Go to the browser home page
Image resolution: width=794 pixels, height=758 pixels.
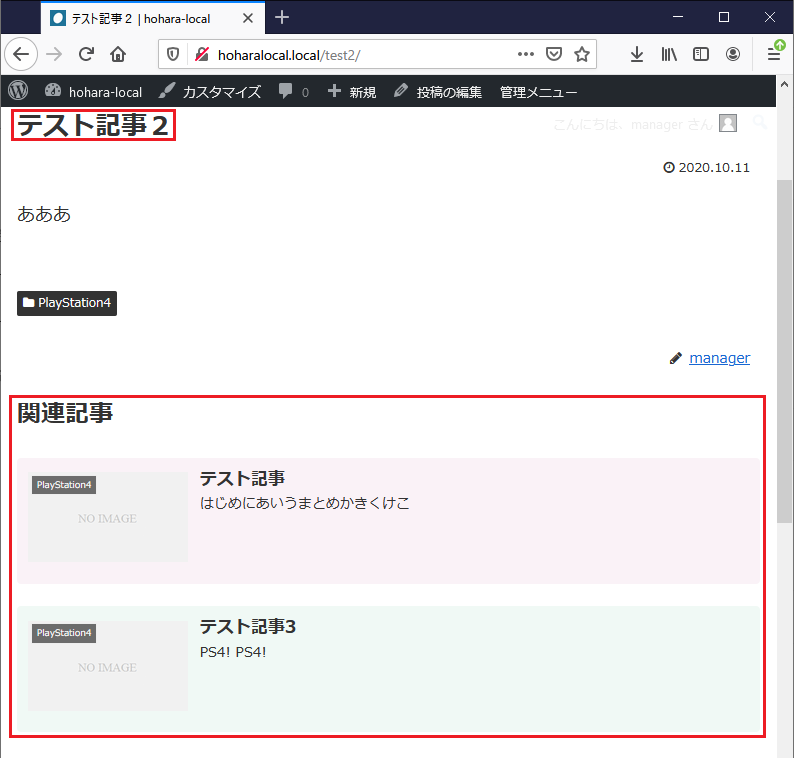tap(118, 54)
